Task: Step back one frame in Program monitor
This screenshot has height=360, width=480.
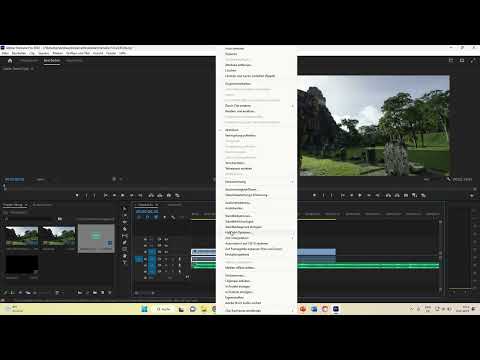Action: 351,195
